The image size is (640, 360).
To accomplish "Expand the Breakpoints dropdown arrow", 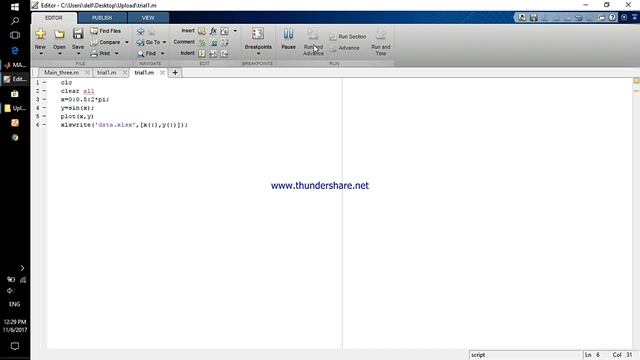I will (258, 53).
